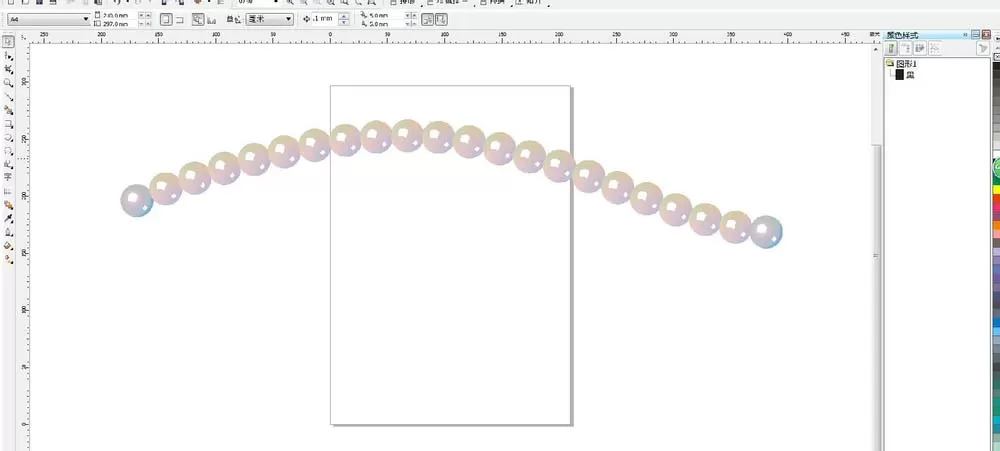1000x451 pixels.
Task: Select the Freehand drawing tool
Action: (x=9, y=96)
